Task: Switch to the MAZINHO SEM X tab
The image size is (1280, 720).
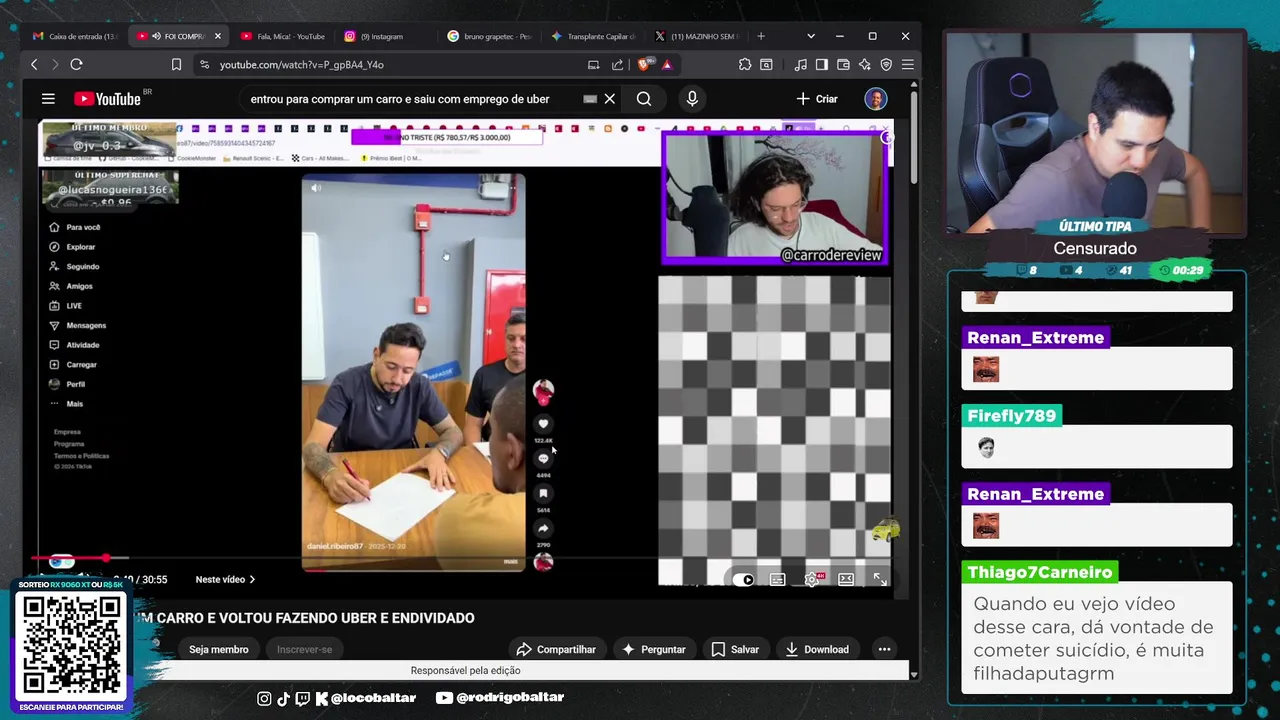Action: coord(699,36)
